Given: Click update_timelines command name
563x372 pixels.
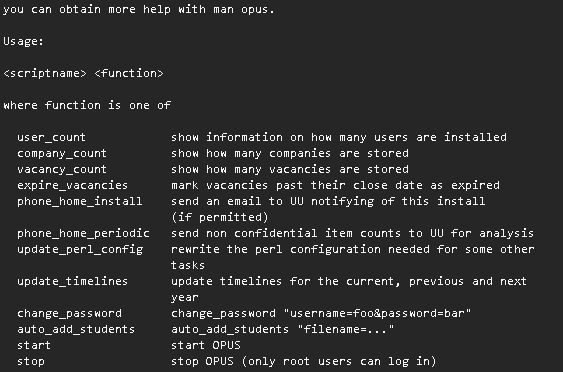Looking at the screenshot, I should point(72,281).
